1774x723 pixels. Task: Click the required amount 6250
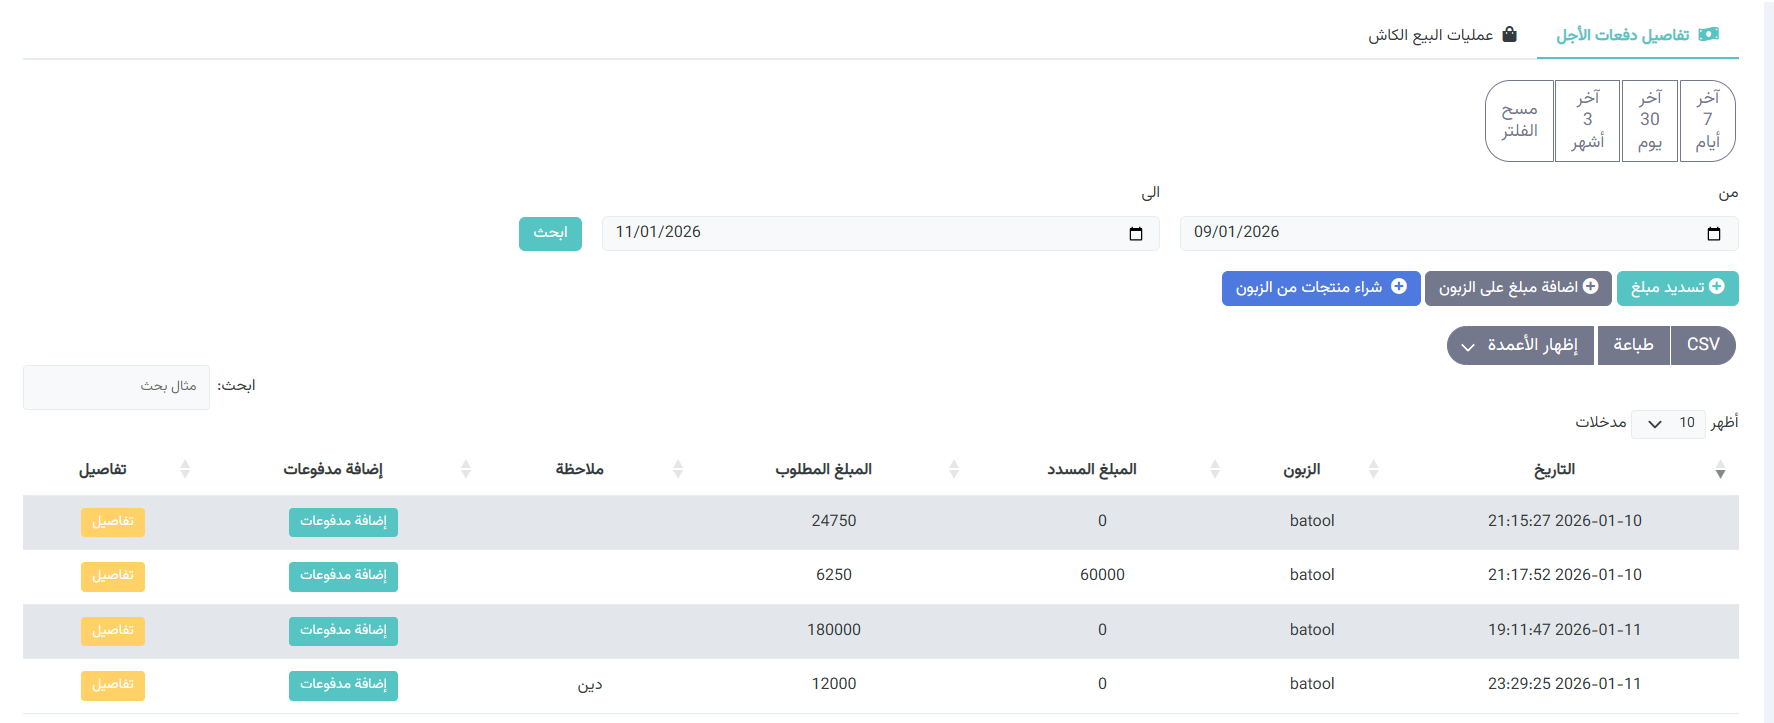(834, 575)
